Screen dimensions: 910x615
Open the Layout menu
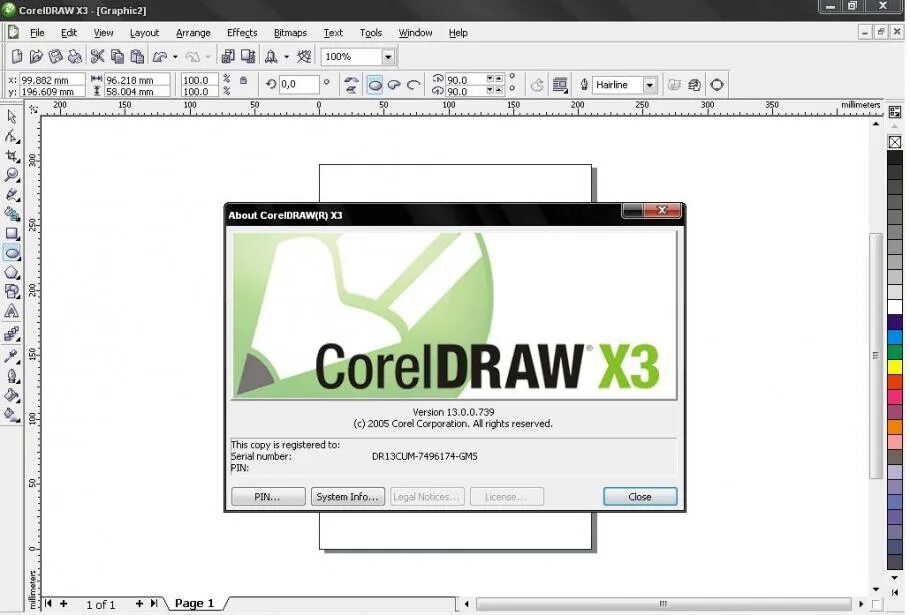[x=144, y=33]
